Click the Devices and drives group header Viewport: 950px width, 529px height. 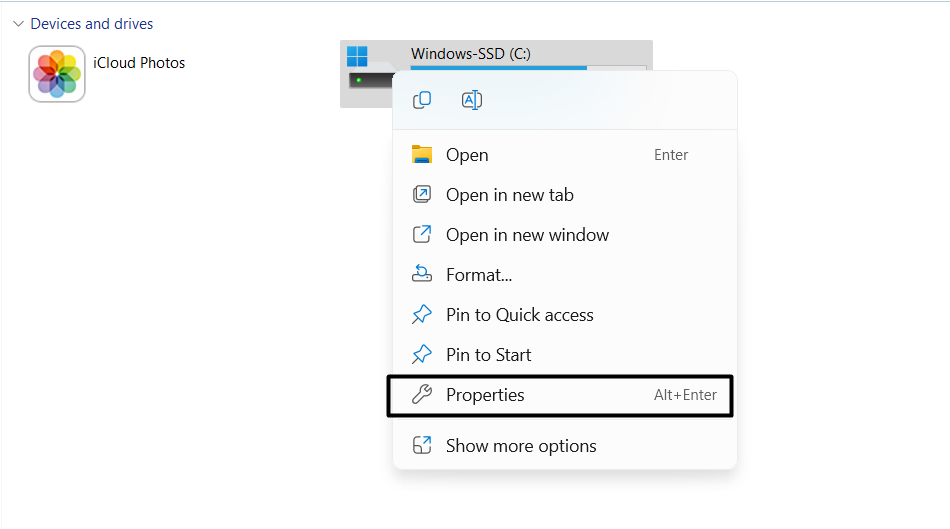click(x=92, y=24)
